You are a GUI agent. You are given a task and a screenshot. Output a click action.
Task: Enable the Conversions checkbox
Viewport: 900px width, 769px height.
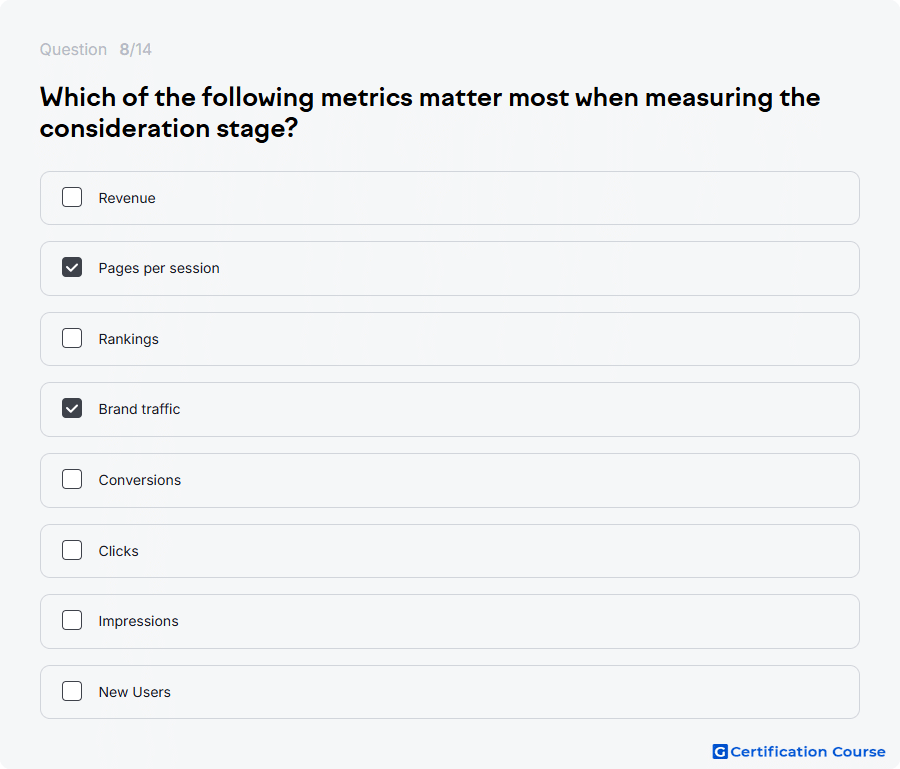click(x=72, y=479)
